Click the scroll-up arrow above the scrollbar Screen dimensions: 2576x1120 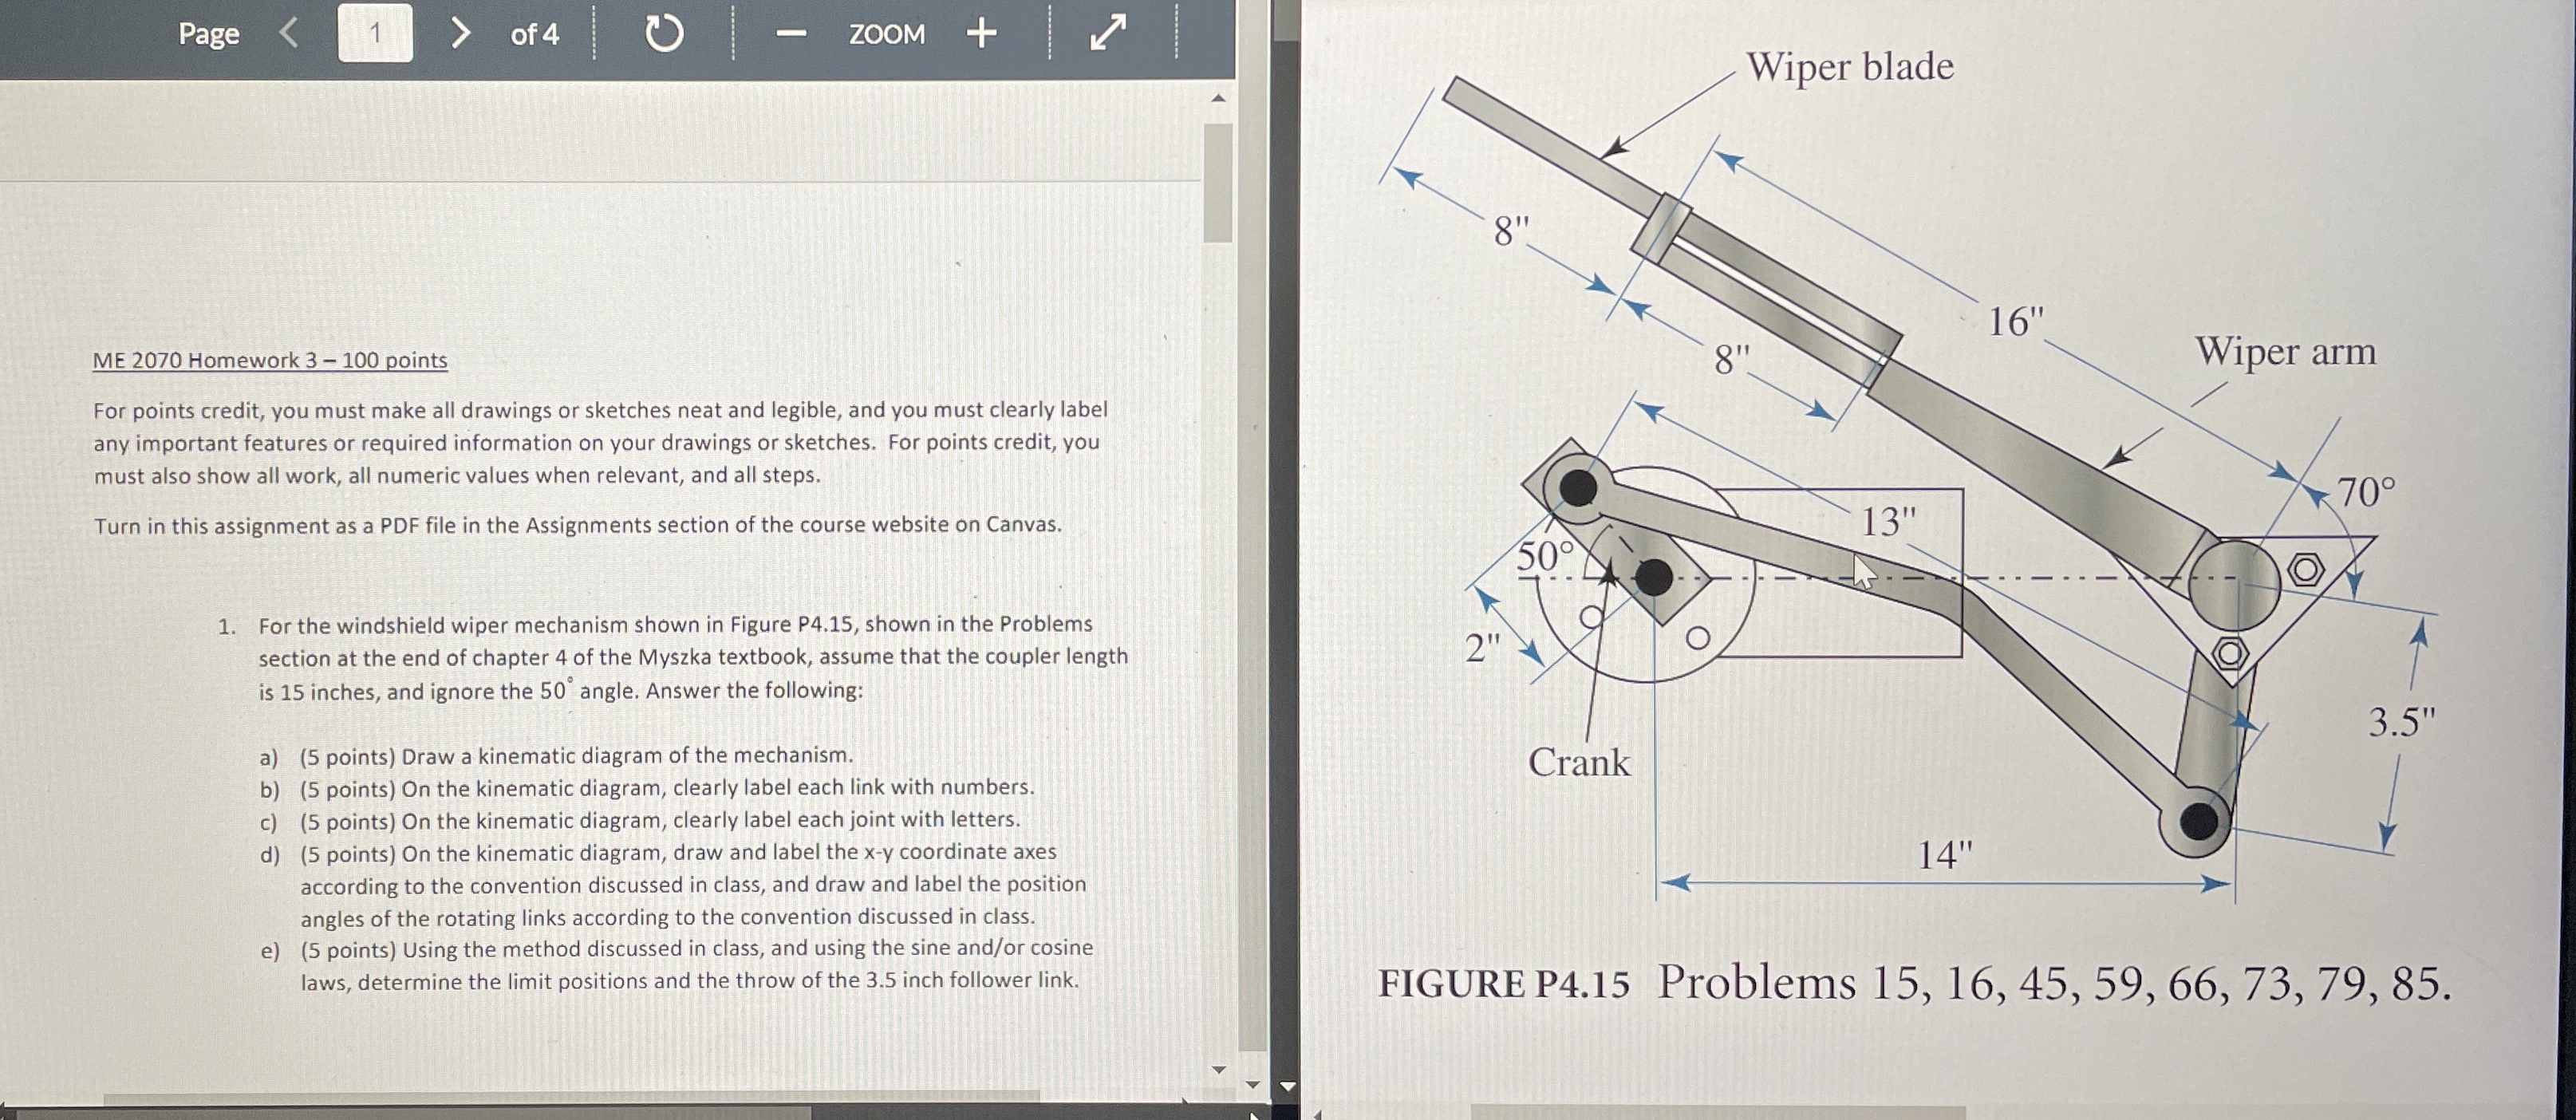(1218, 97)
